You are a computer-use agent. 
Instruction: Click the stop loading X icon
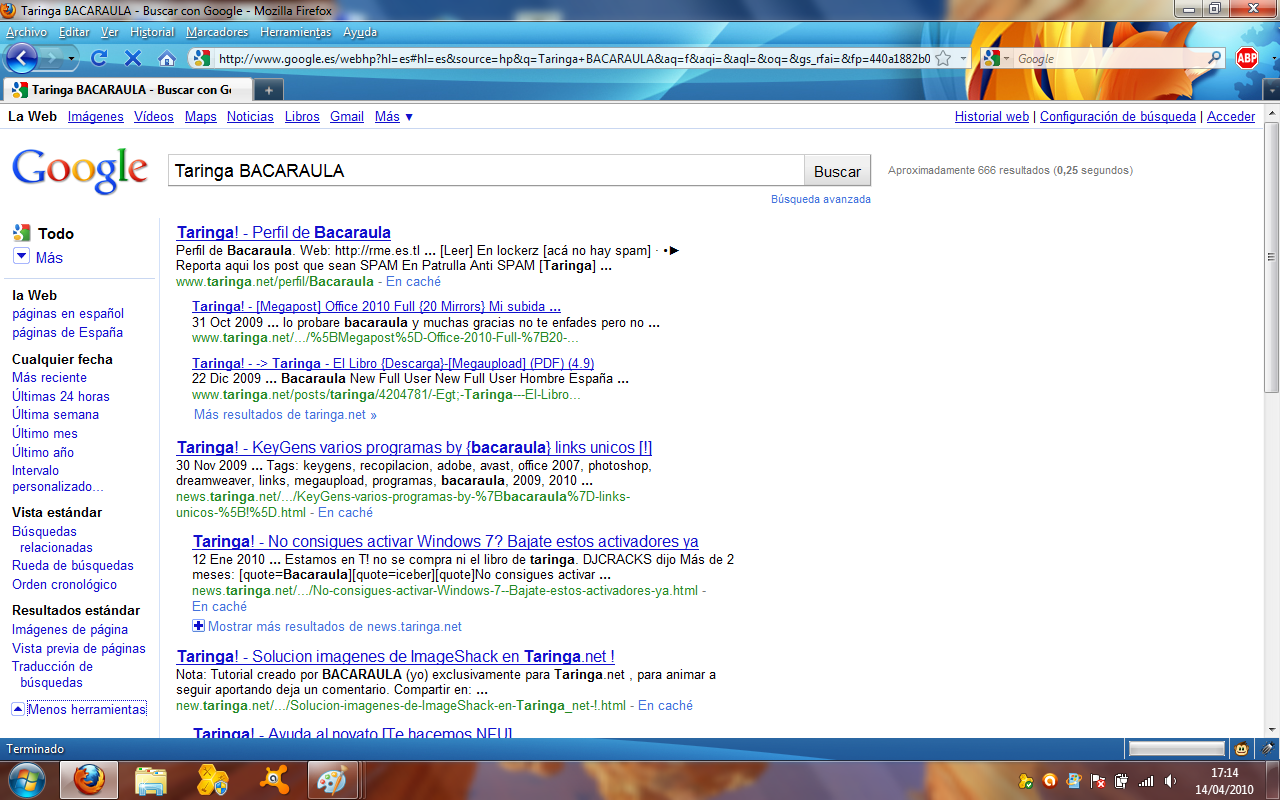[133, 58]
